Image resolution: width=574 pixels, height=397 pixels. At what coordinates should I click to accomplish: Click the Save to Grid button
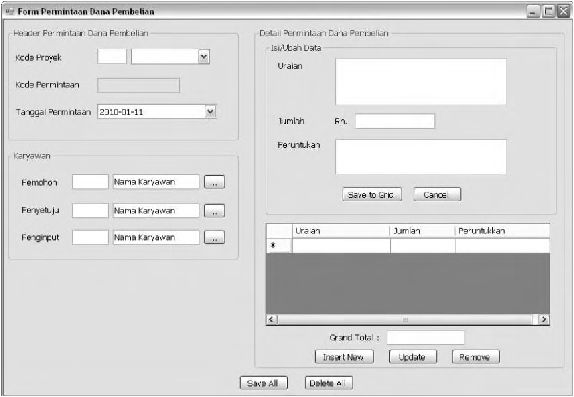pyautogui.click(x=372, y=194)
